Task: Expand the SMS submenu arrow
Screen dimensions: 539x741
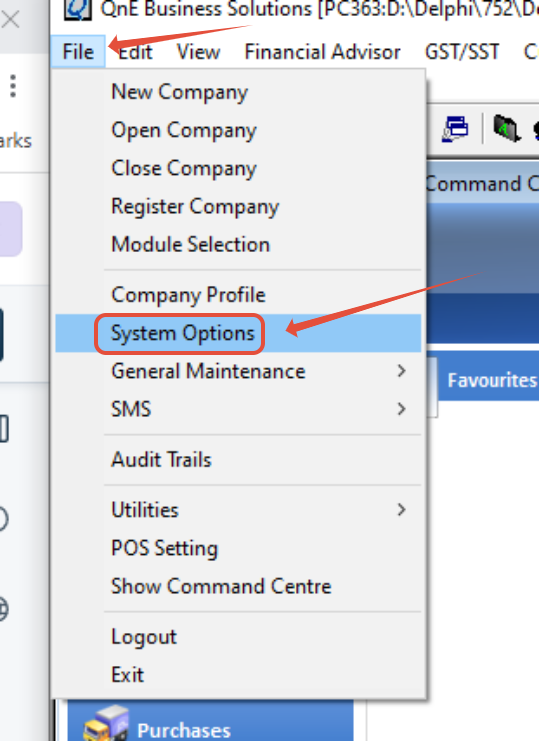Action: click(x=401, y=409)
